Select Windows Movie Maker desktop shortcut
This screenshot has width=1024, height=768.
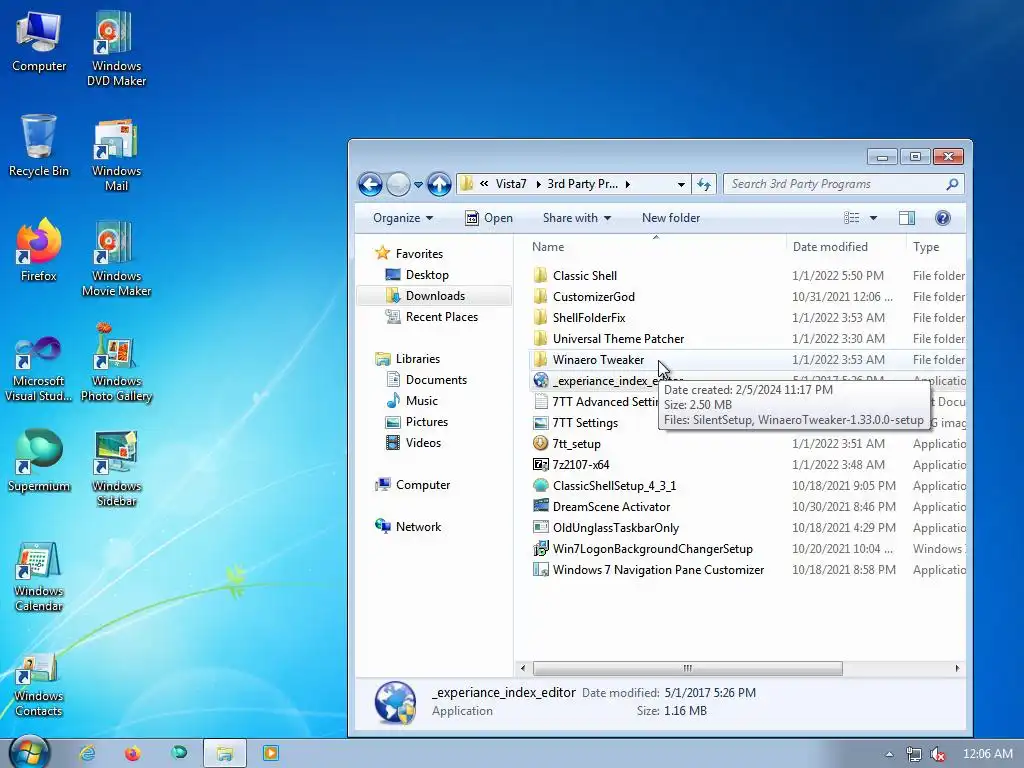[116, 259]
